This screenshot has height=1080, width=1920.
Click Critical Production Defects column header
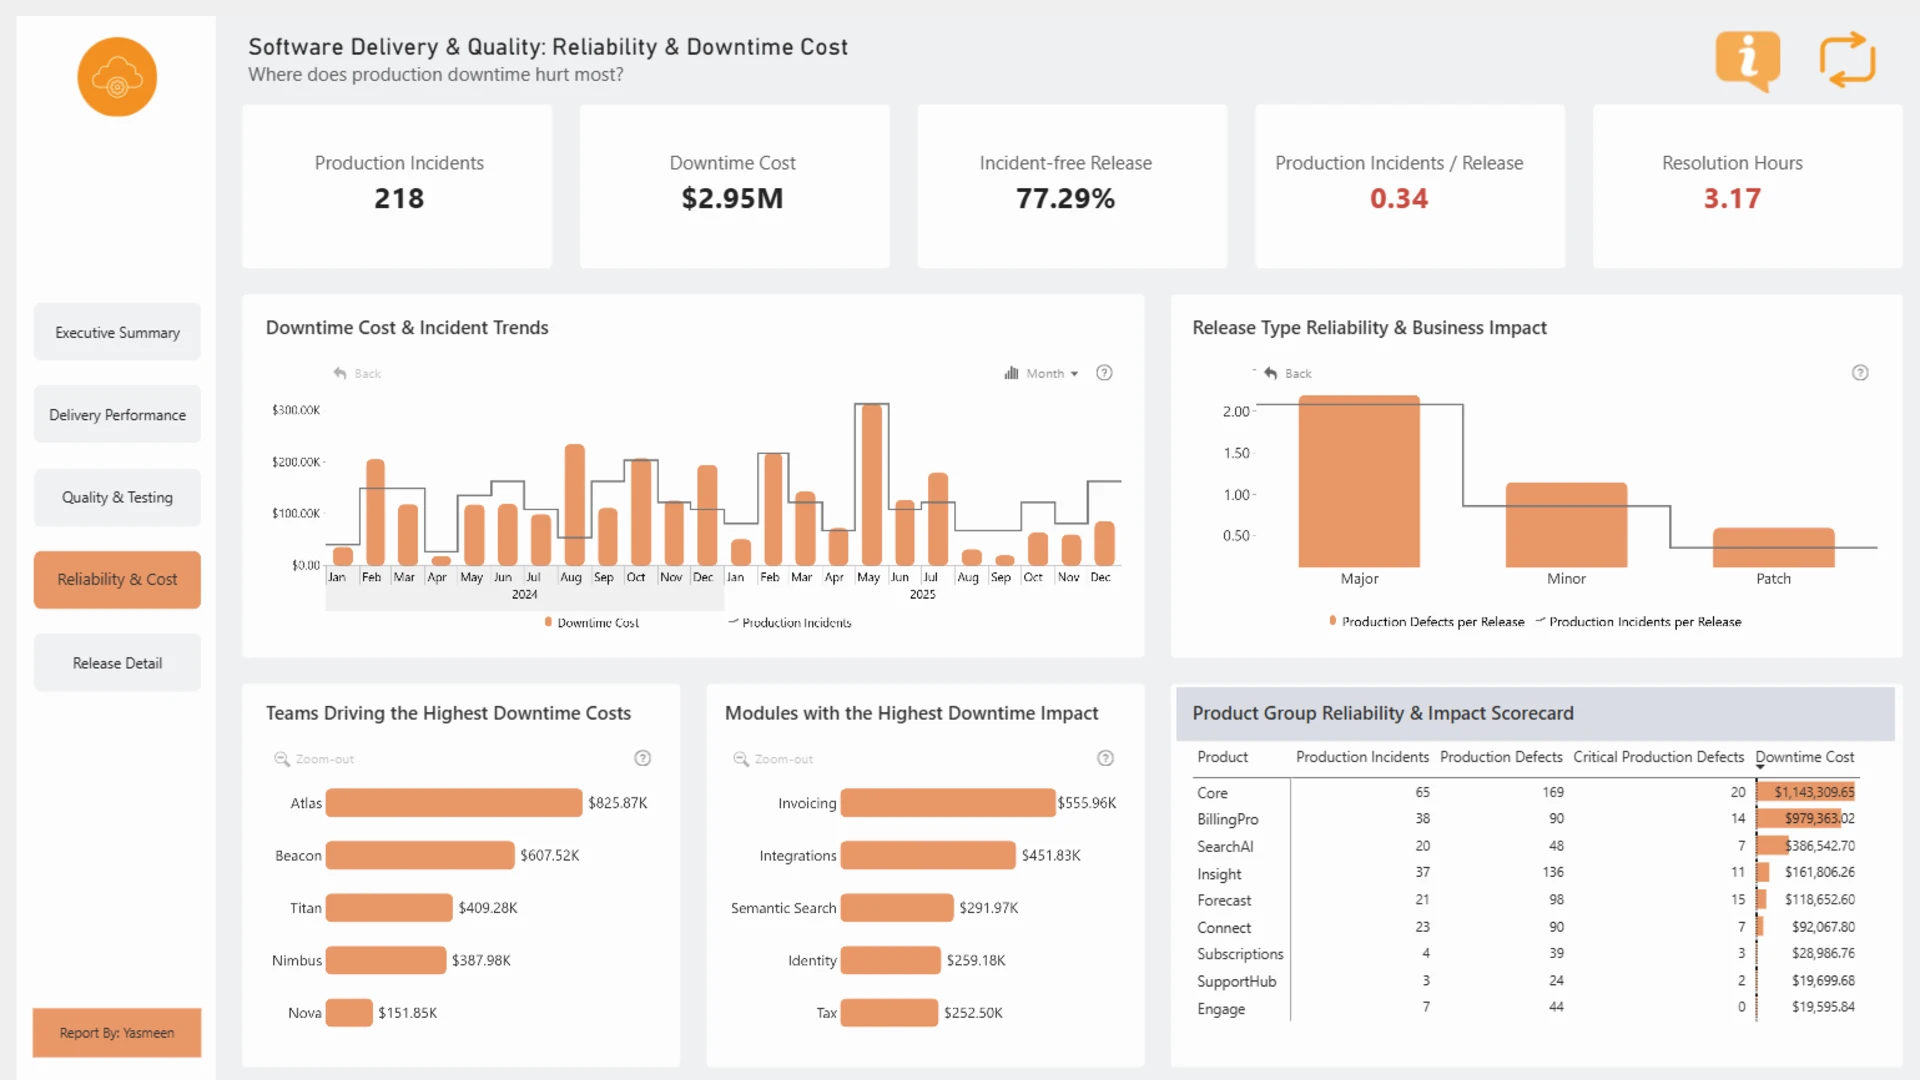[1658, 757]
